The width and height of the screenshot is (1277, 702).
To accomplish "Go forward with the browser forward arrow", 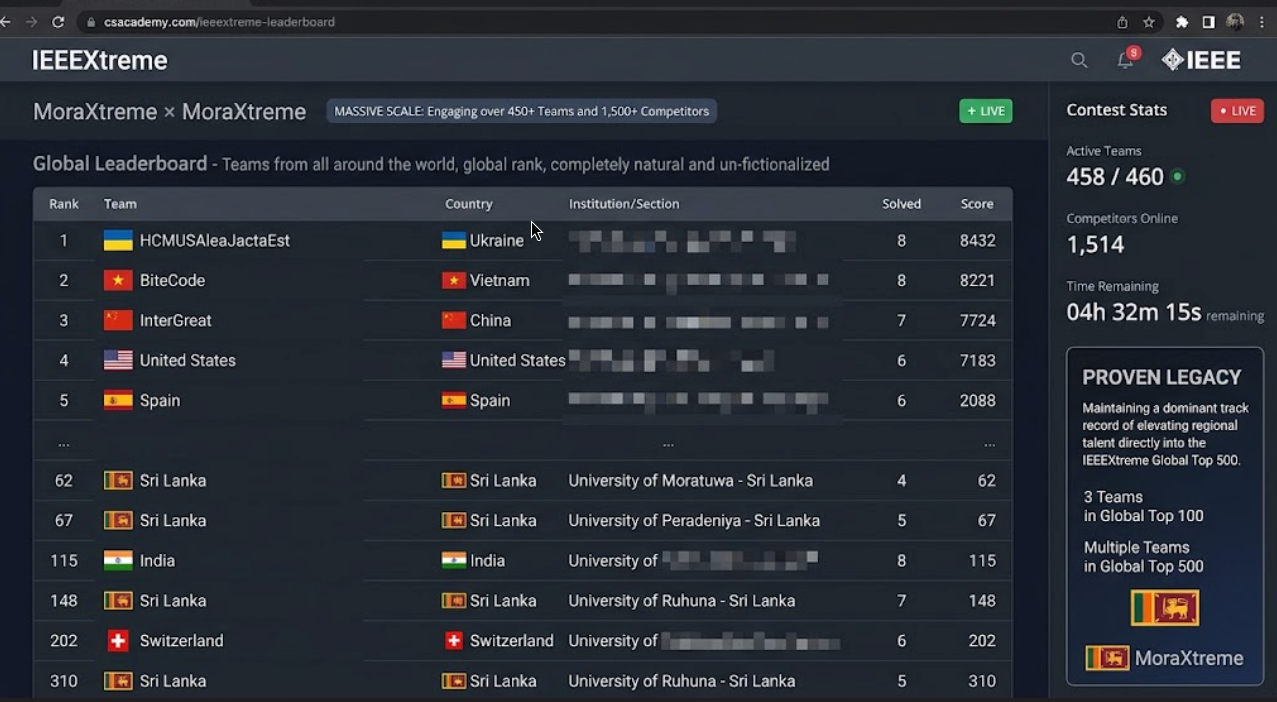I will click(31, 22).
